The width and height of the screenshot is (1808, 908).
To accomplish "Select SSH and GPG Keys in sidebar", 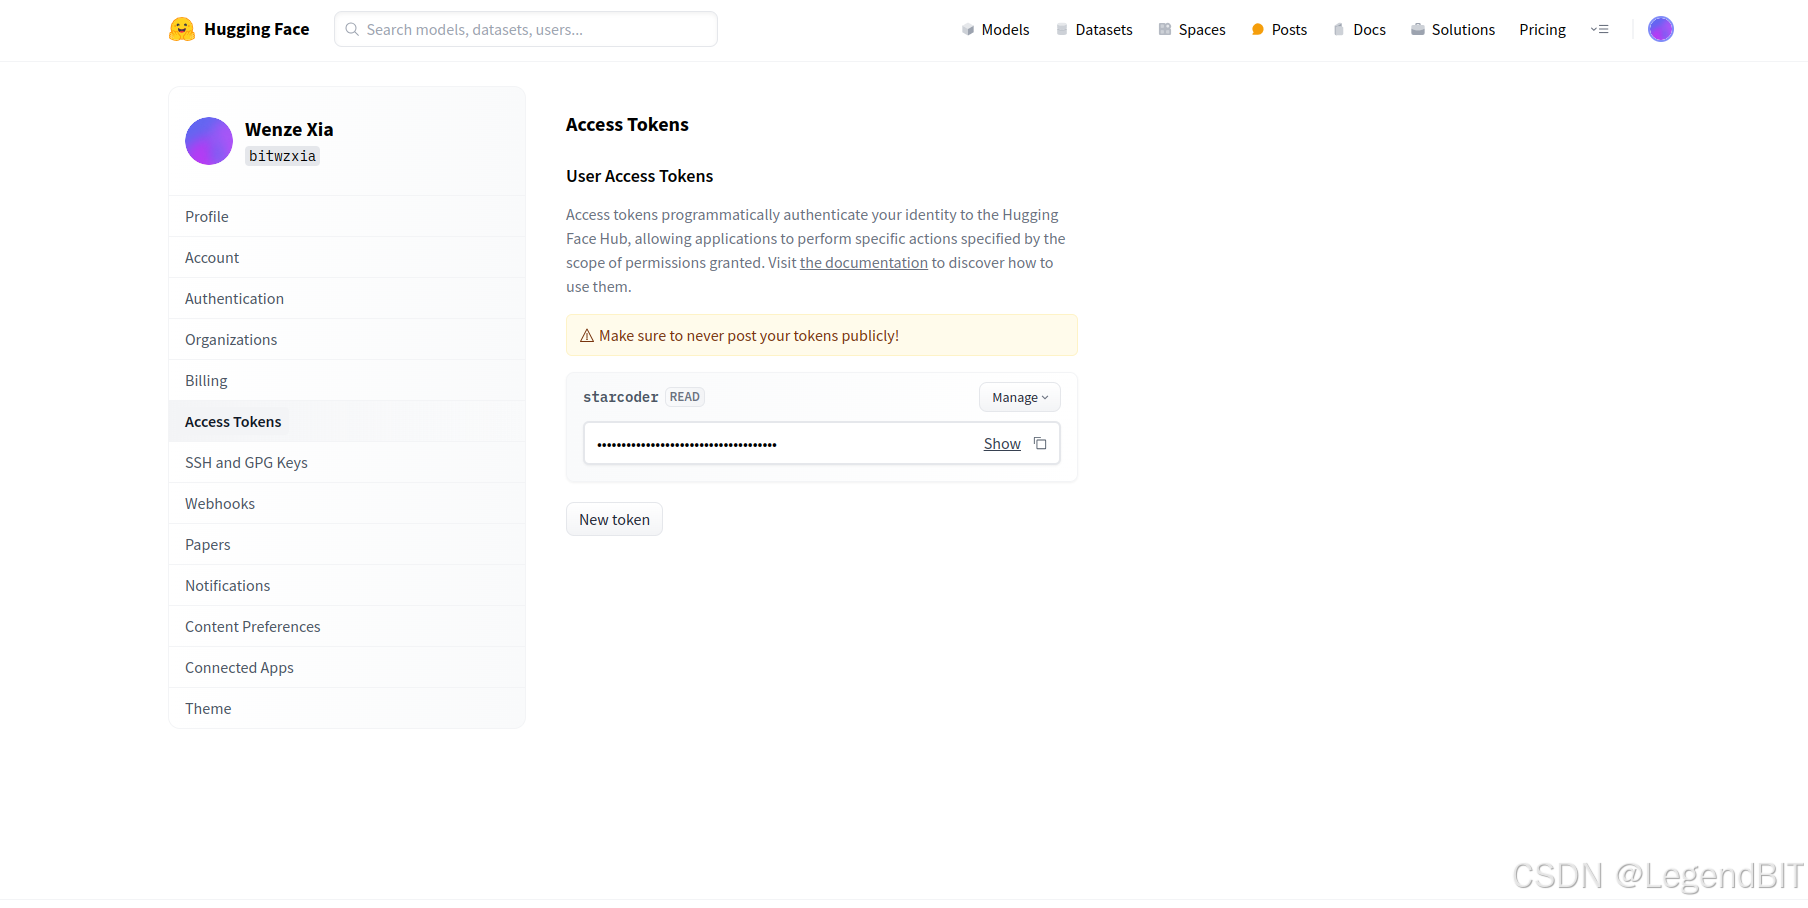I will (347, 462).
